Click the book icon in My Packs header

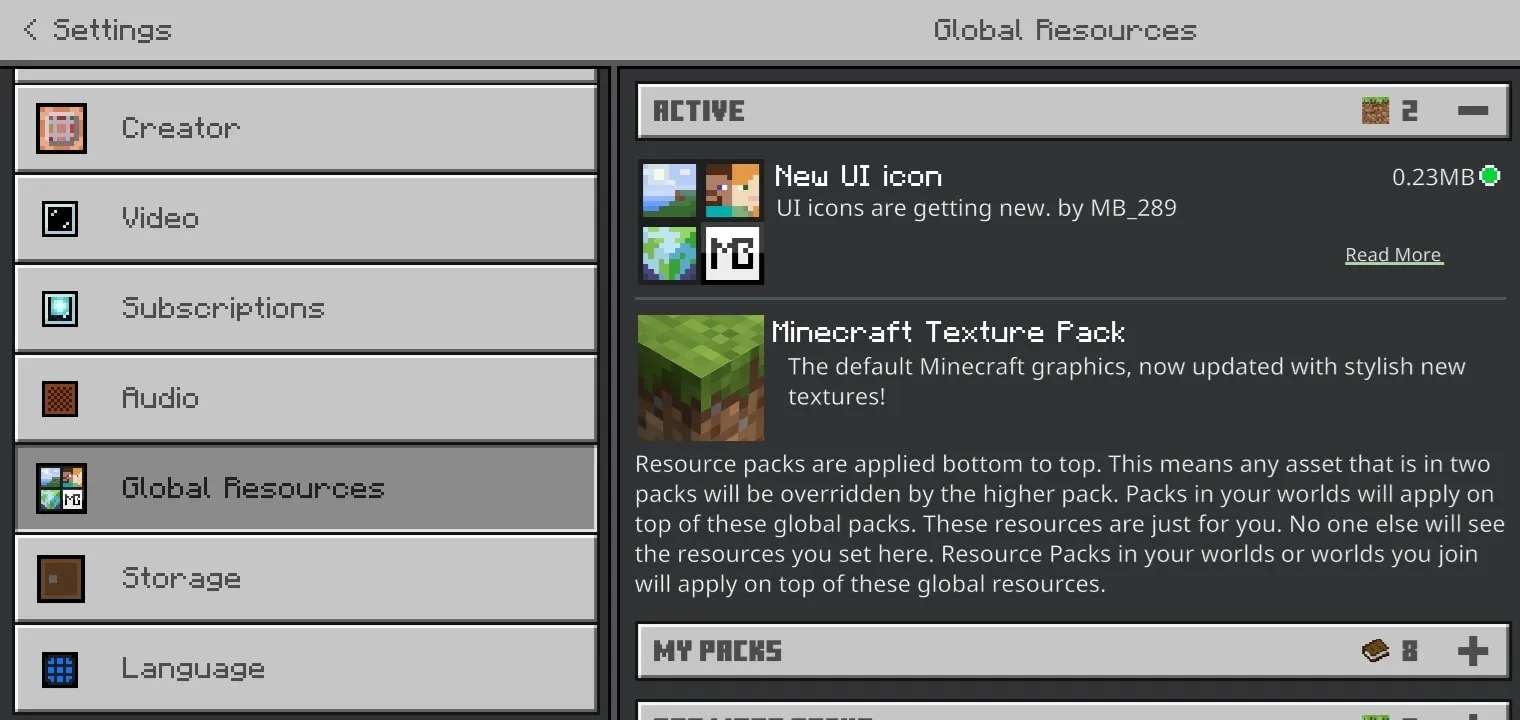click(x=1375, y=651)
